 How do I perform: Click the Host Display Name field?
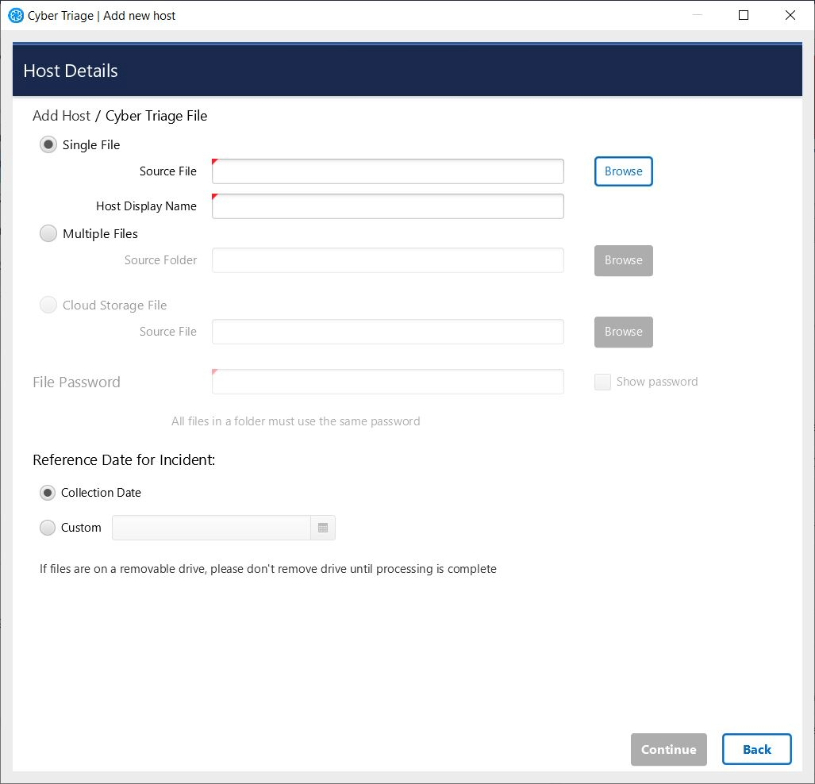click(388, 206)
